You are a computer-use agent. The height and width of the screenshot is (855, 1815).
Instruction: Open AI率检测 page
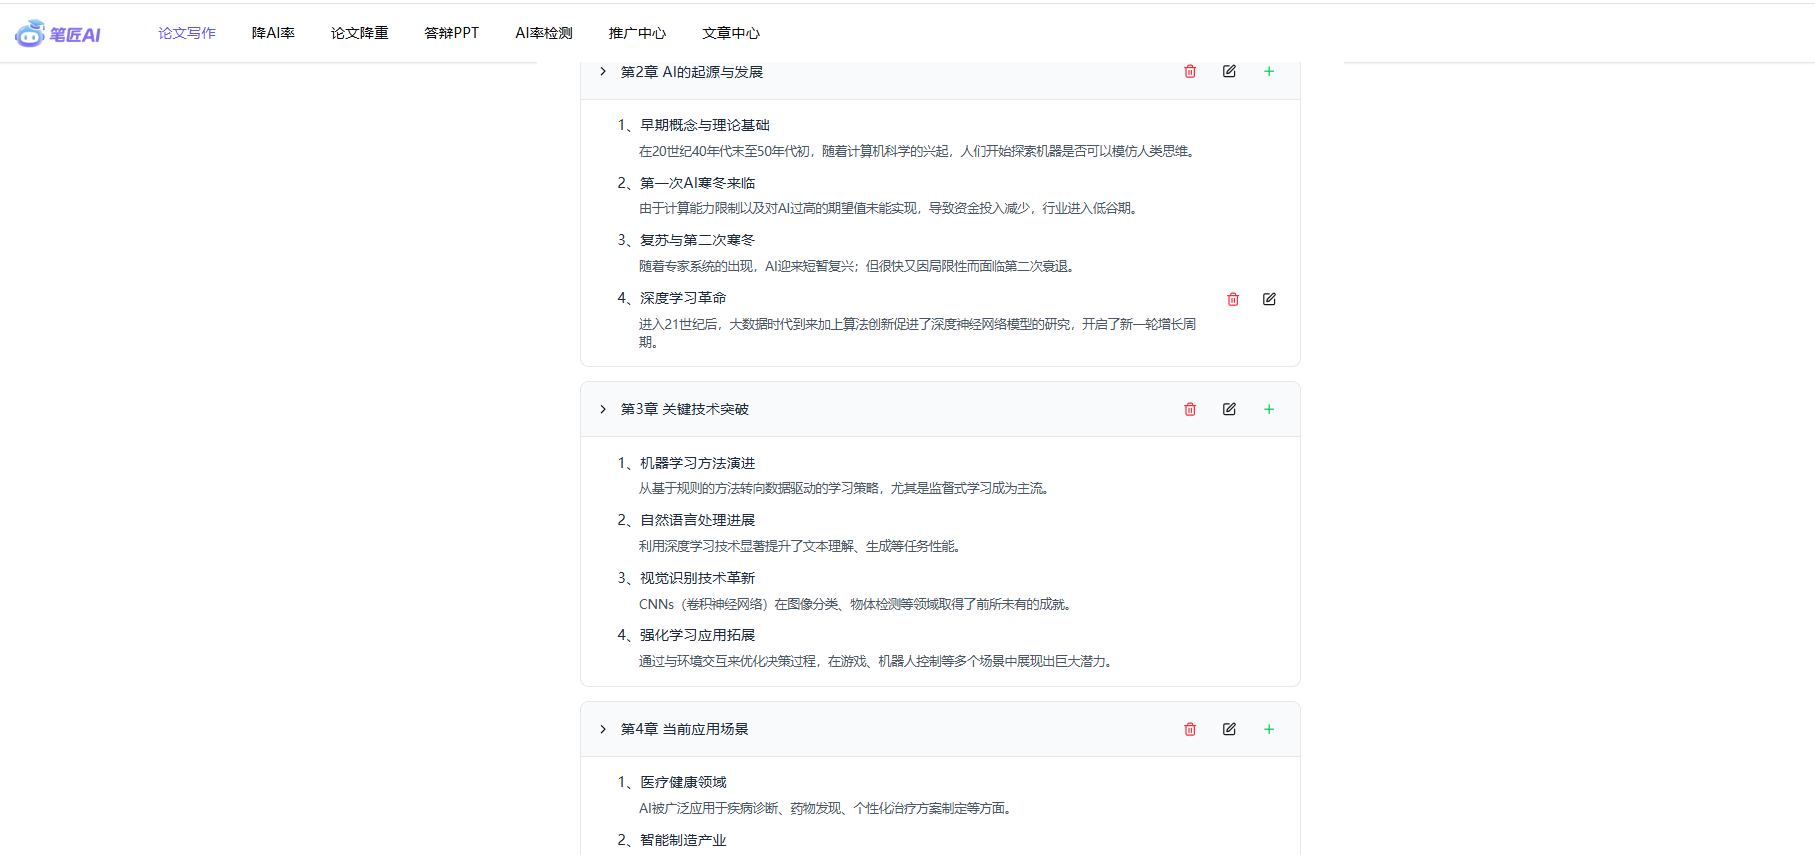coord(544,33)
